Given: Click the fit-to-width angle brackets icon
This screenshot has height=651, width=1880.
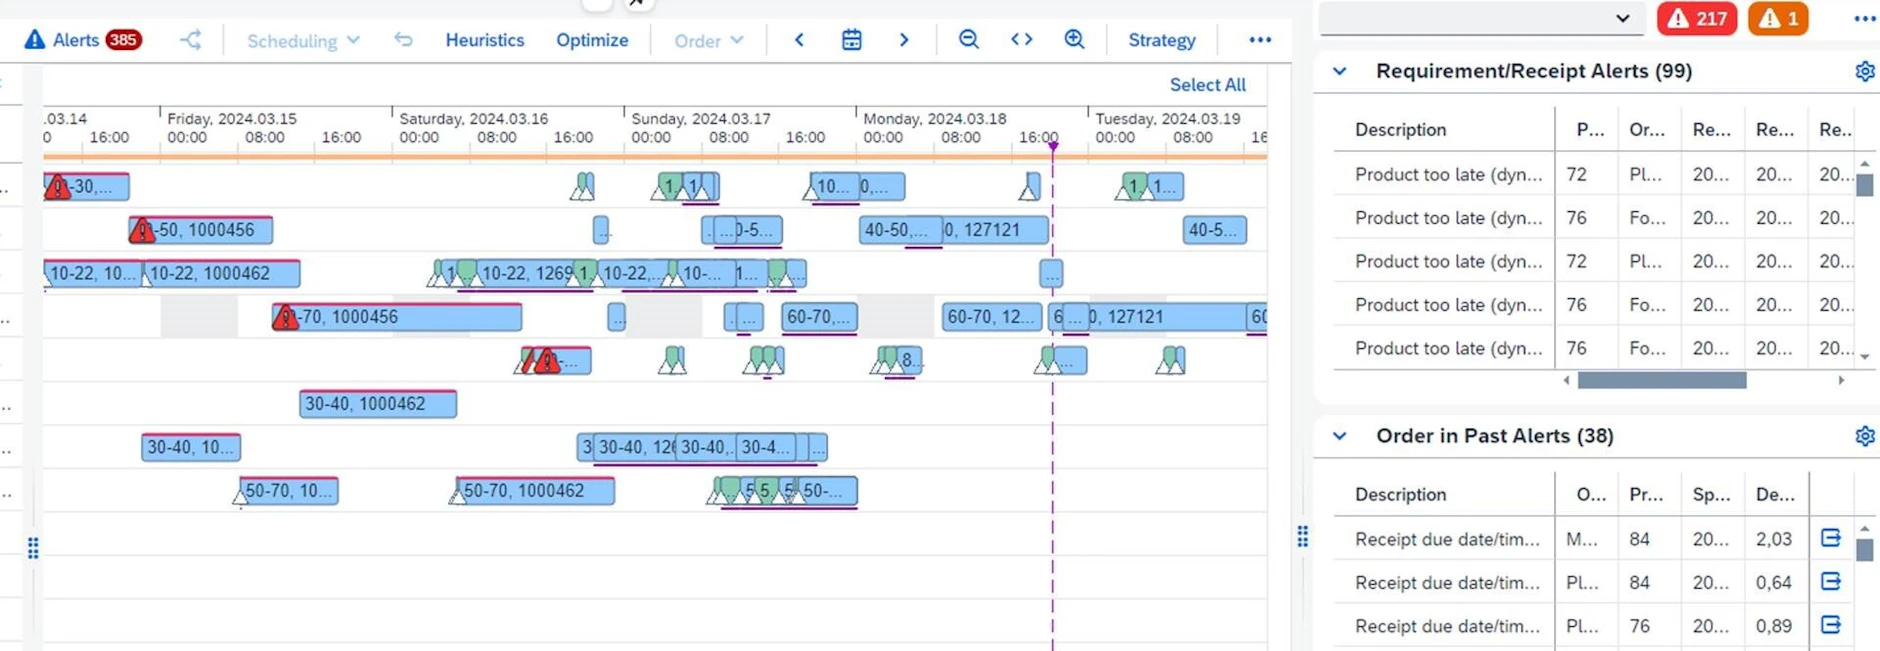Looking at the screenshot, I should pos(1021,40).
